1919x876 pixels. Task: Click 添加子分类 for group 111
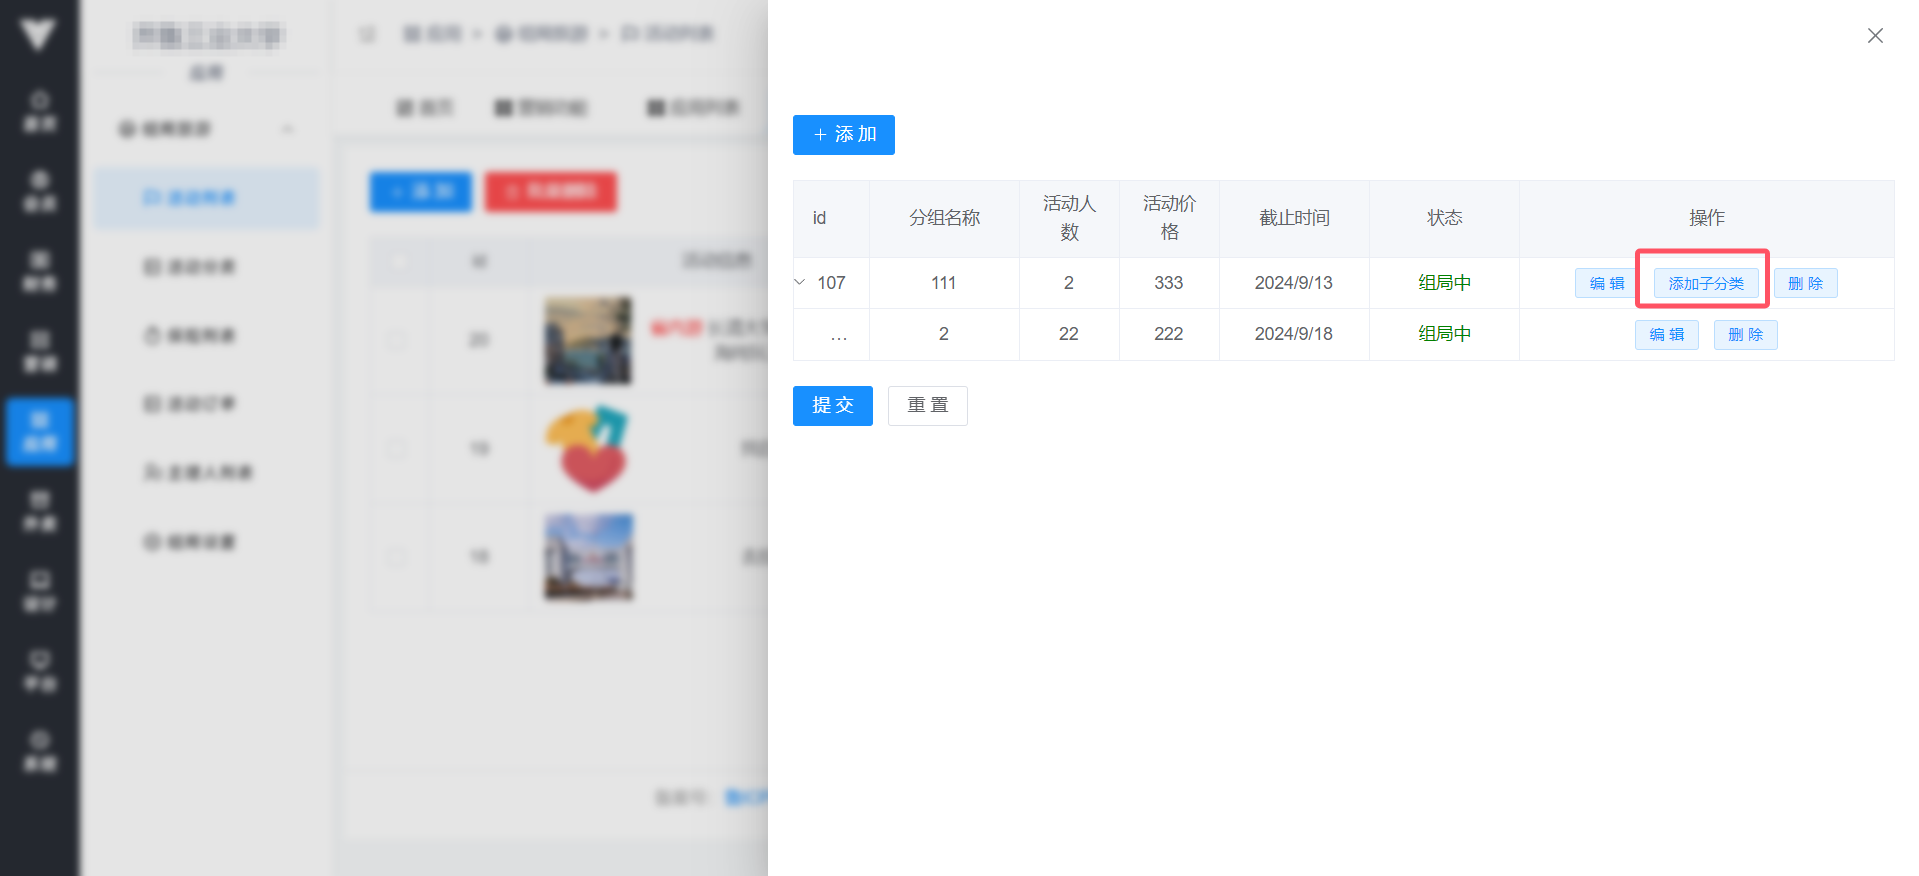pos(1705,284)
